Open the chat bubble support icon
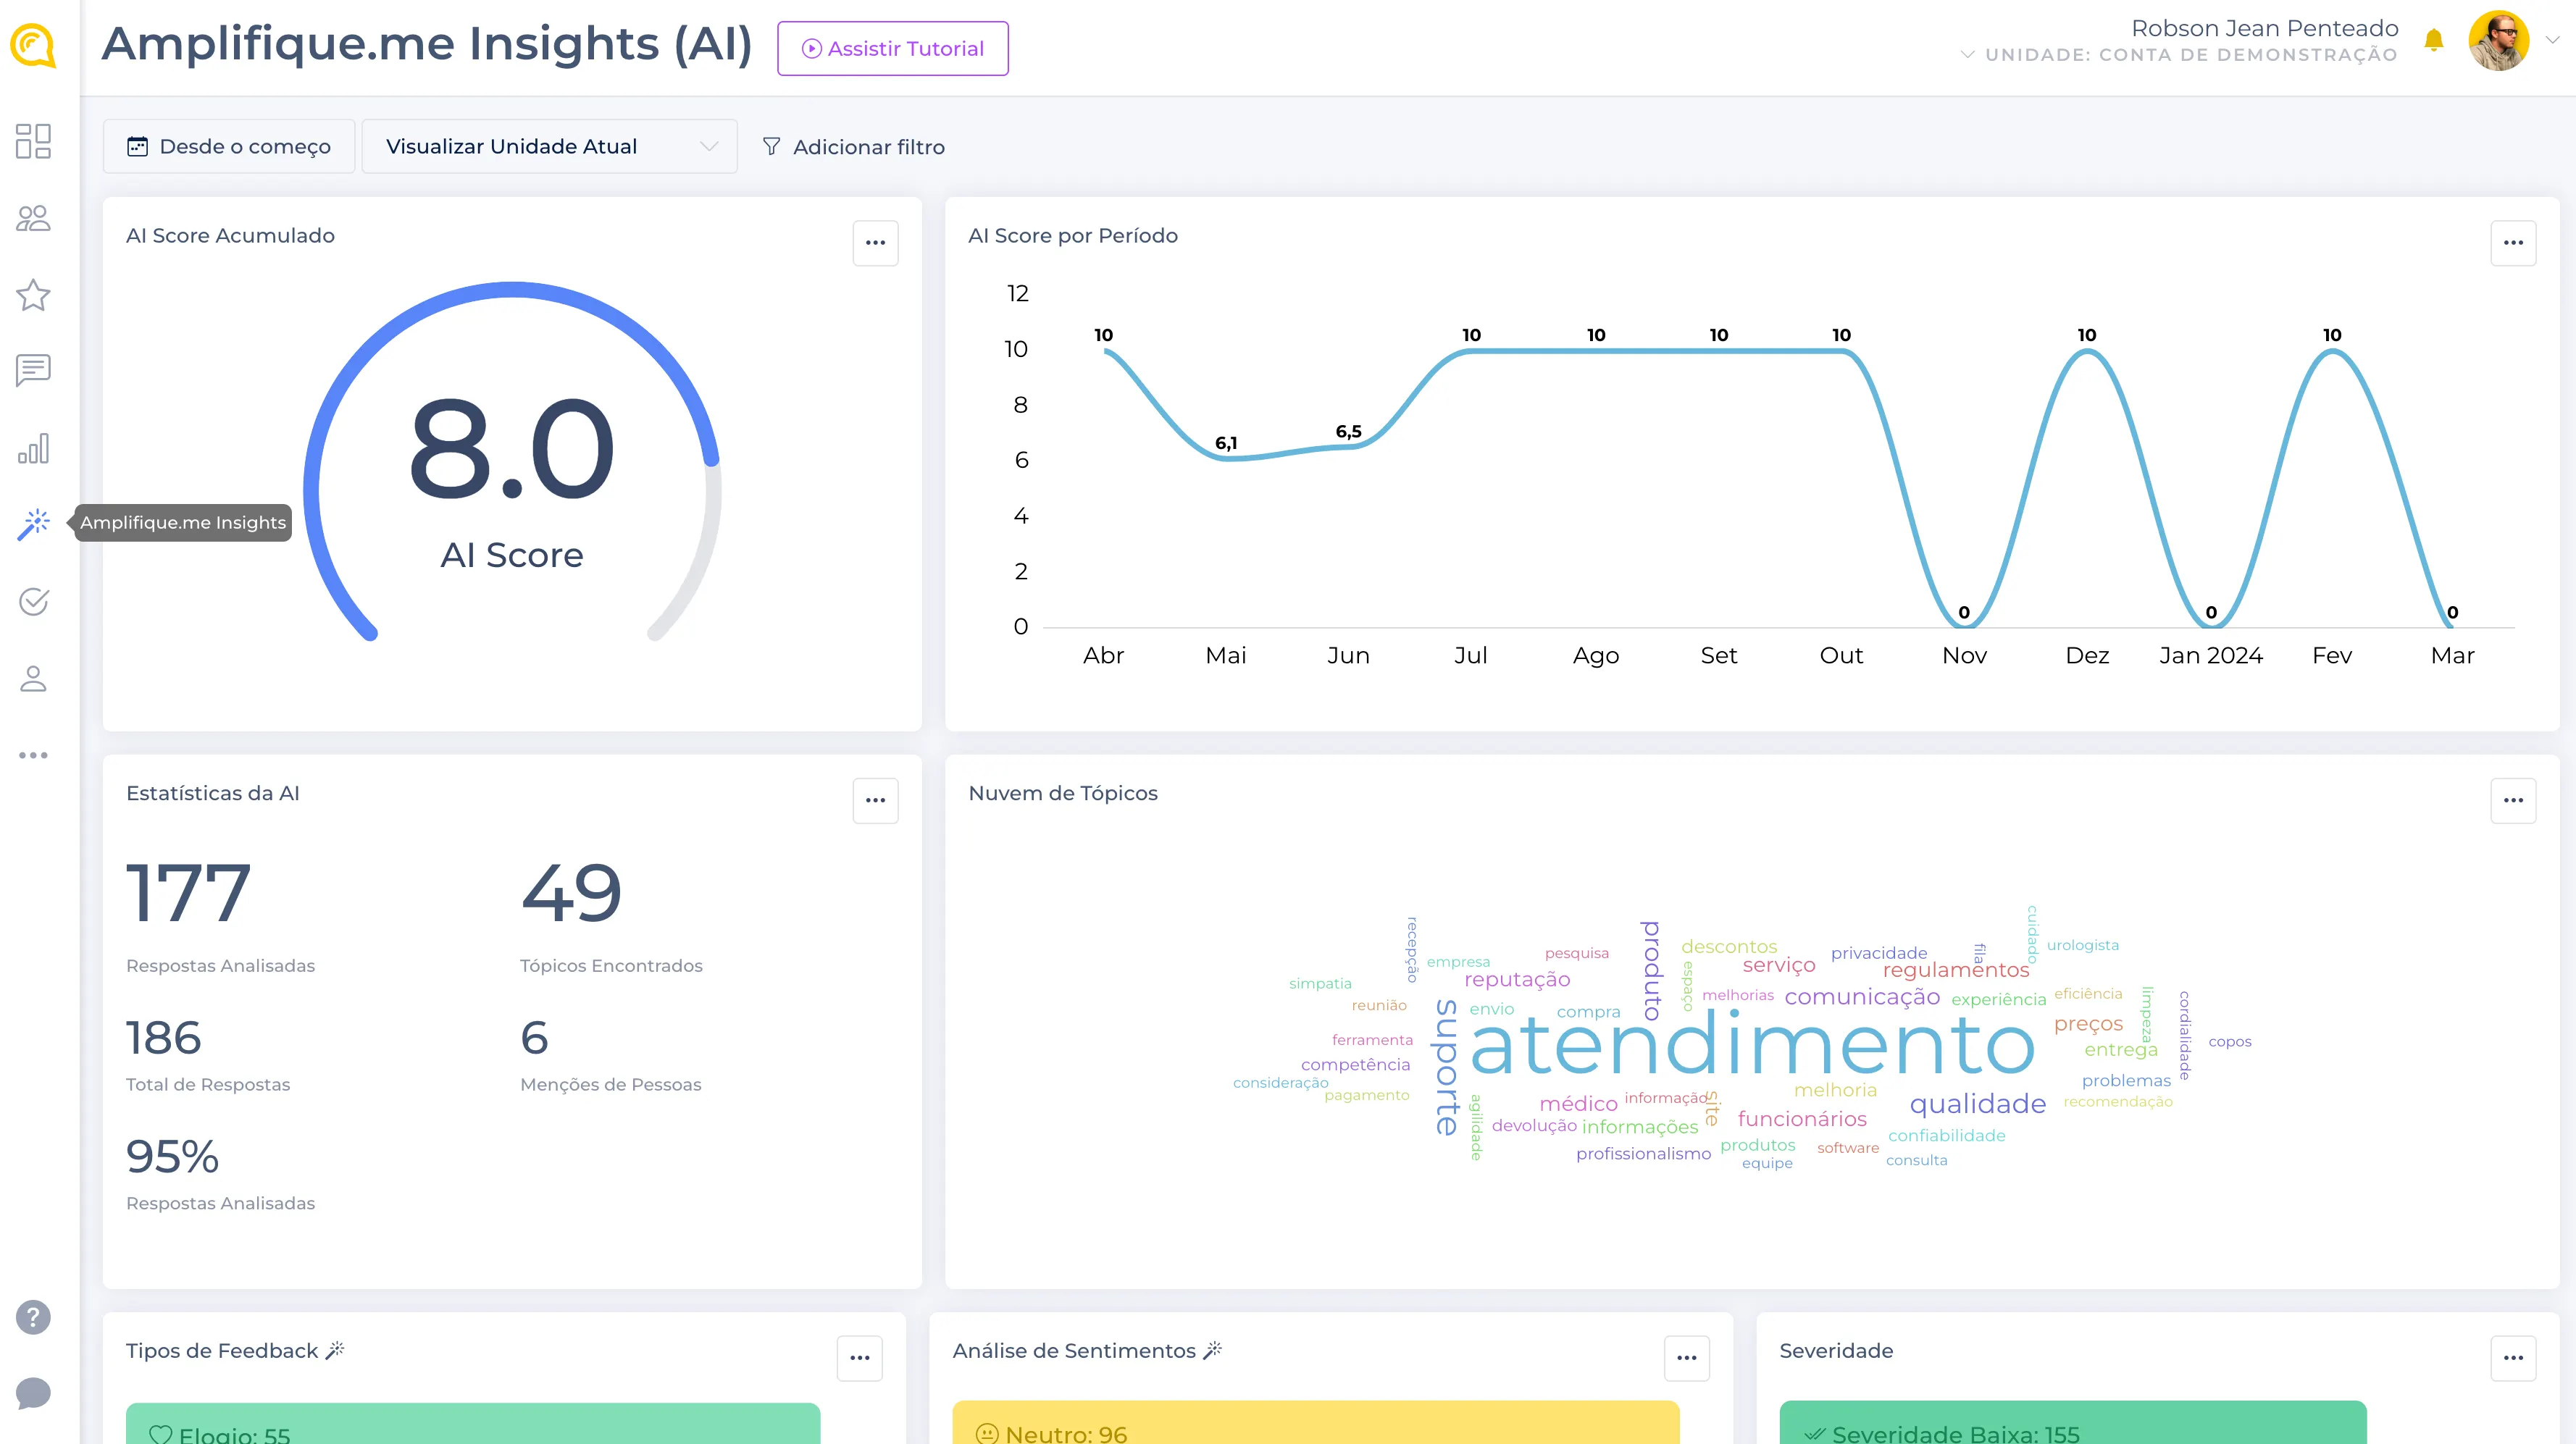2576x1444 pixels. pos(33,1392)
